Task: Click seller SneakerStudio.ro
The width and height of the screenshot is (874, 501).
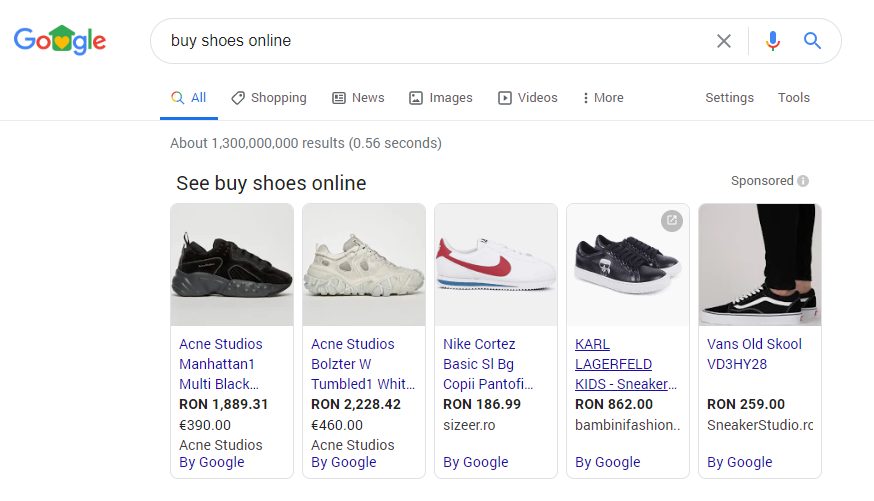Action: [x=760, y=425]
